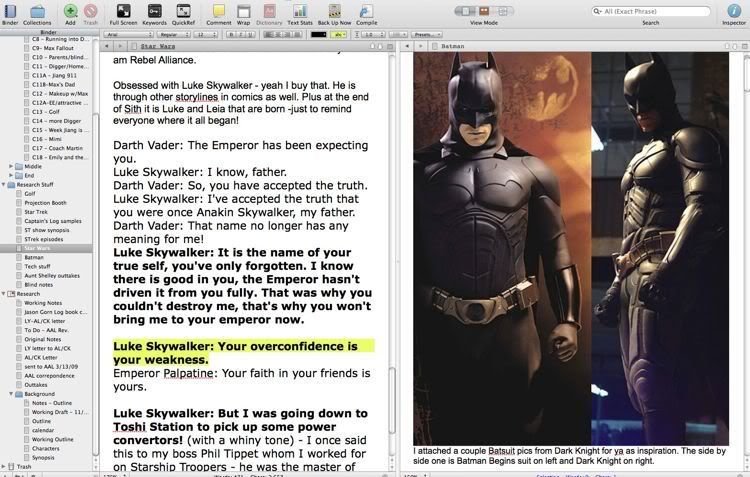Go back in Batman editor history

click(408, 46)
